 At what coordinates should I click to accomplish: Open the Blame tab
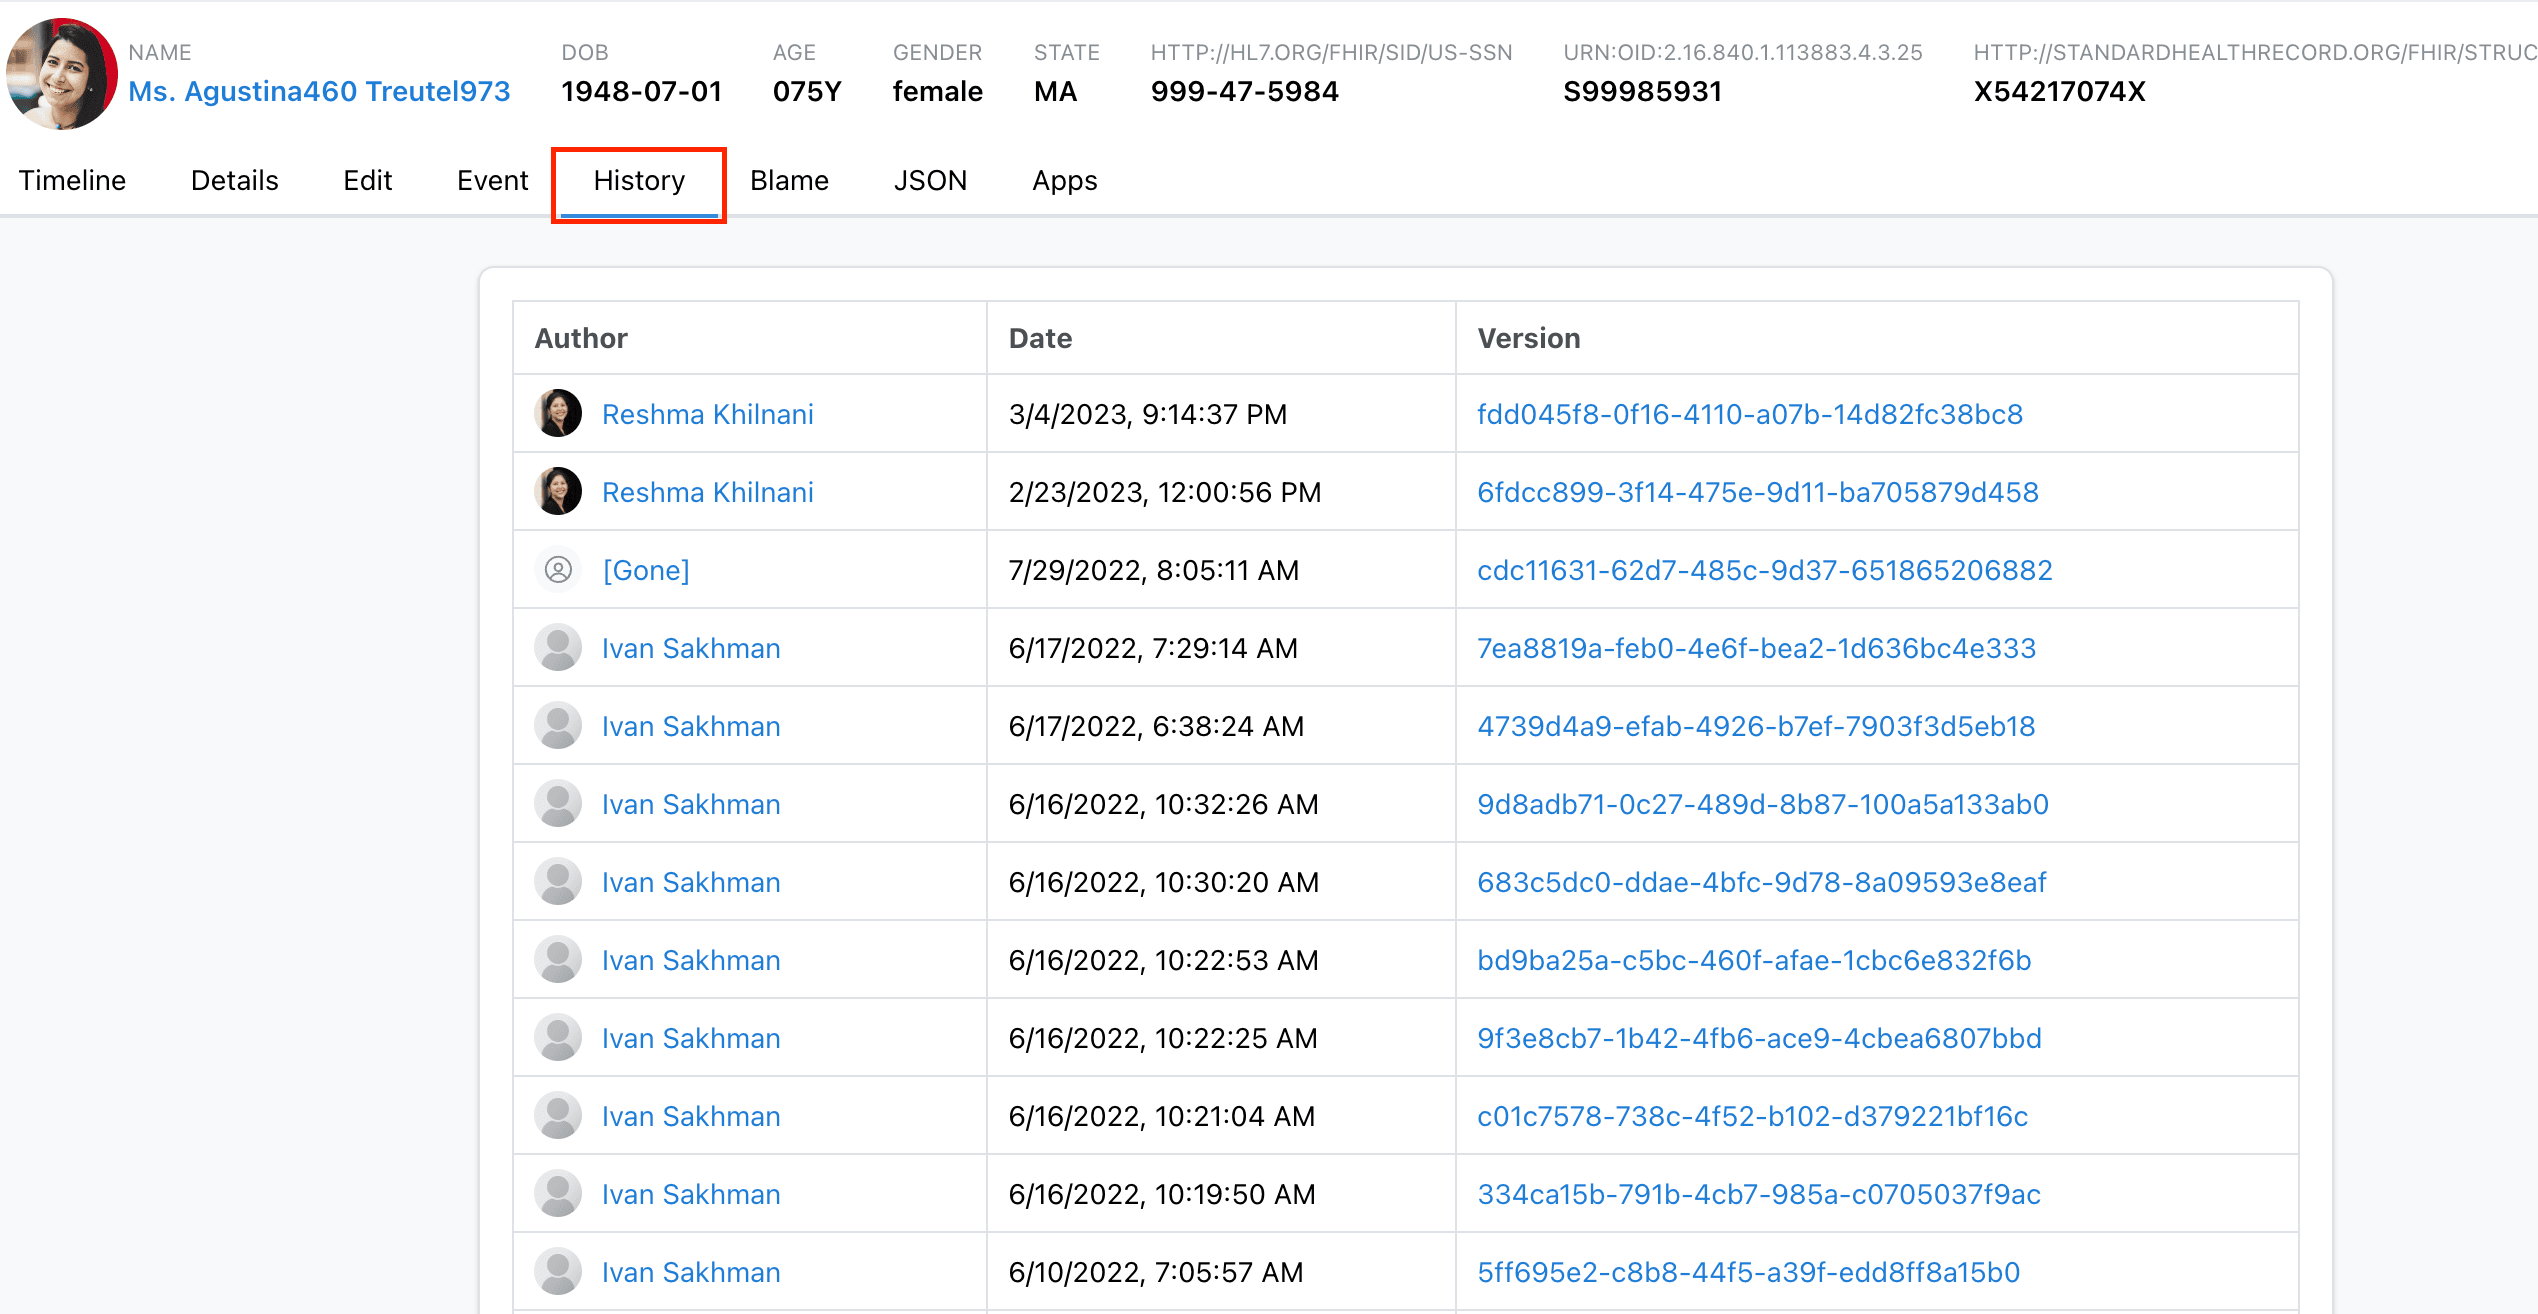pos(789,181)
